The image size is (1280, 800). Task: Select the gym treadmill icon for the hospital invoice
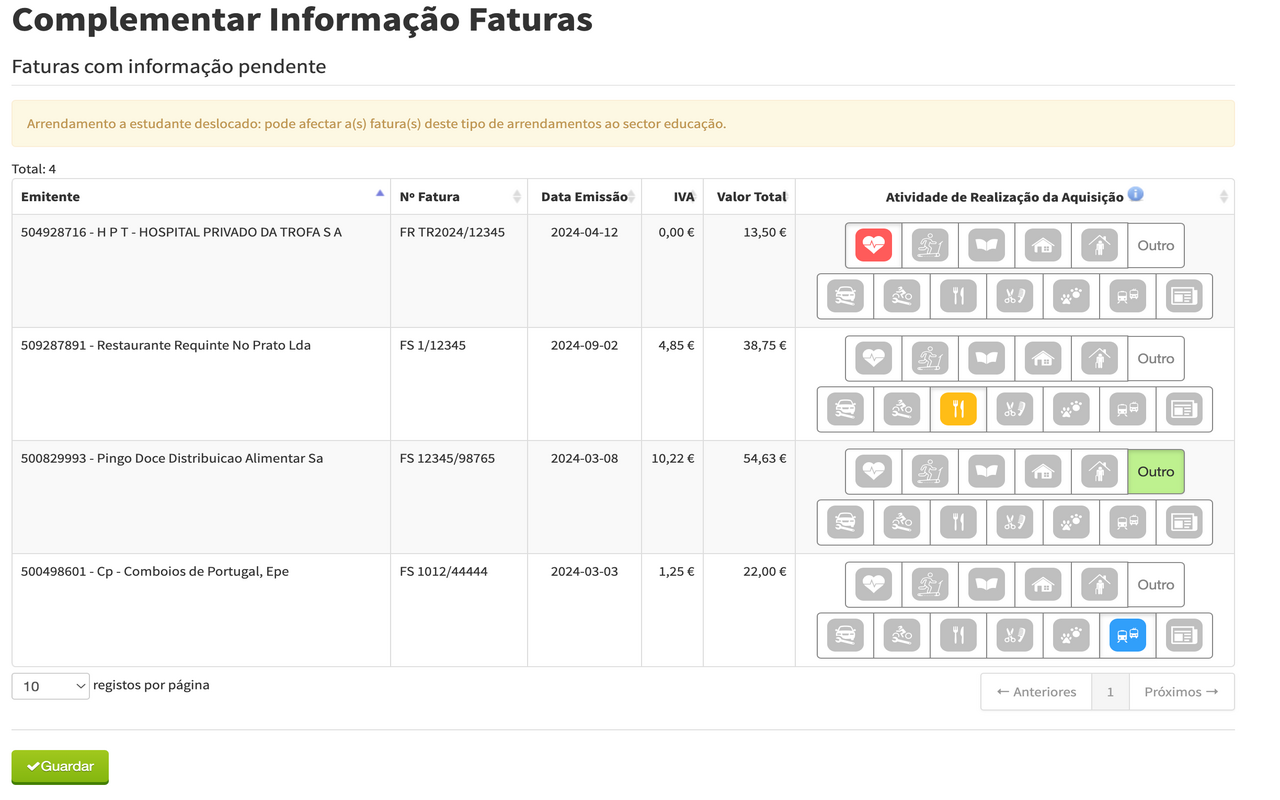coord(929,245)
